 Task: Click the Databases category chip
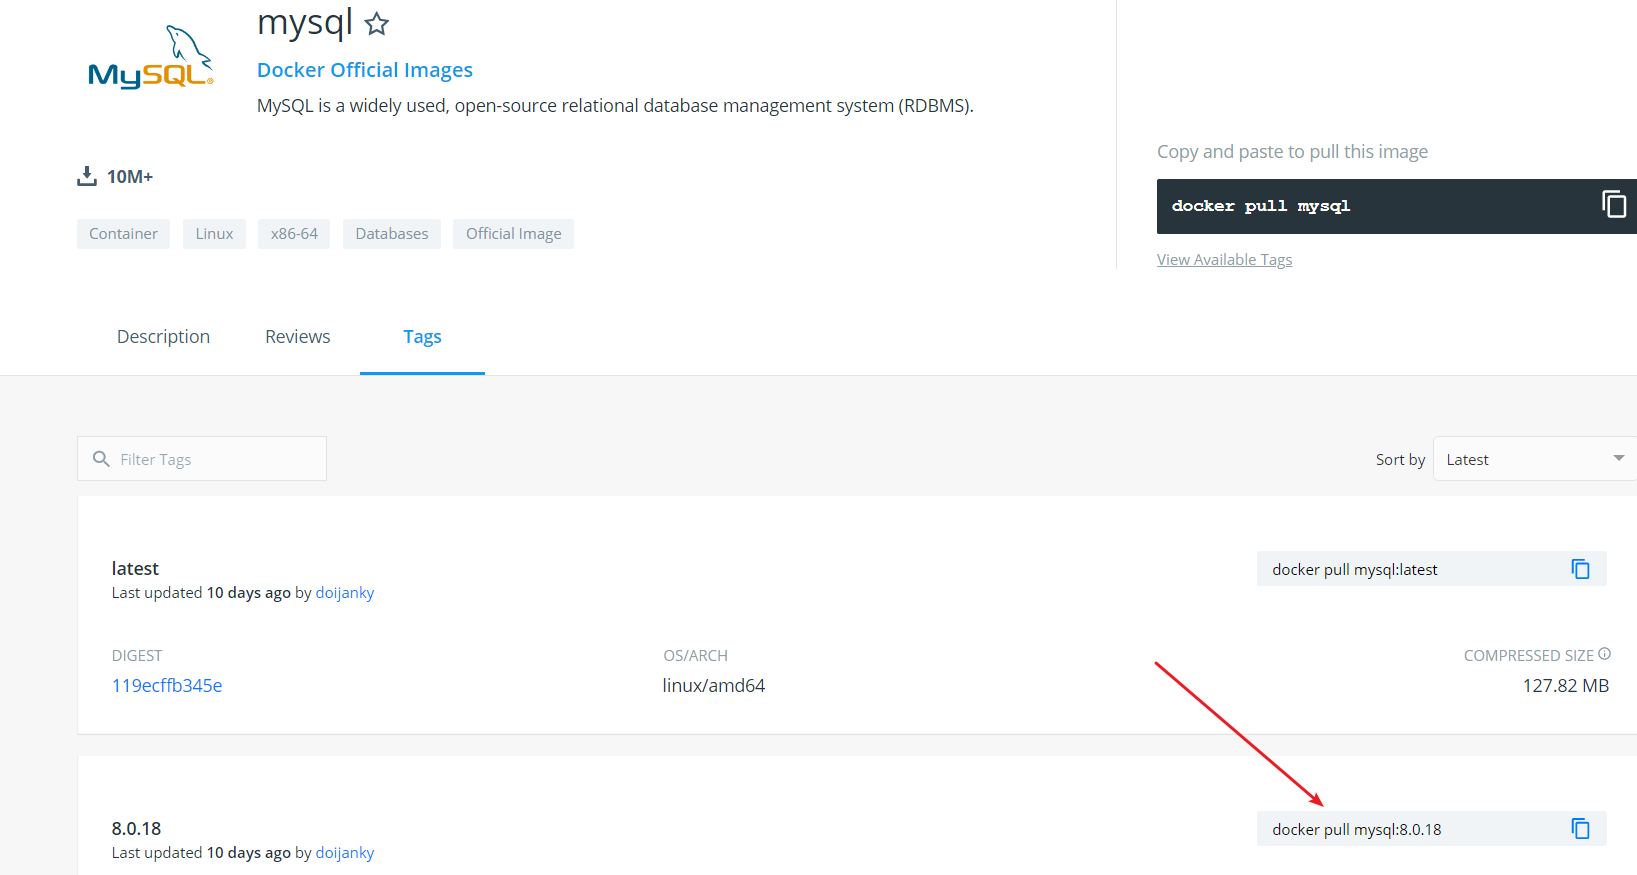click(x=392, y=234)
